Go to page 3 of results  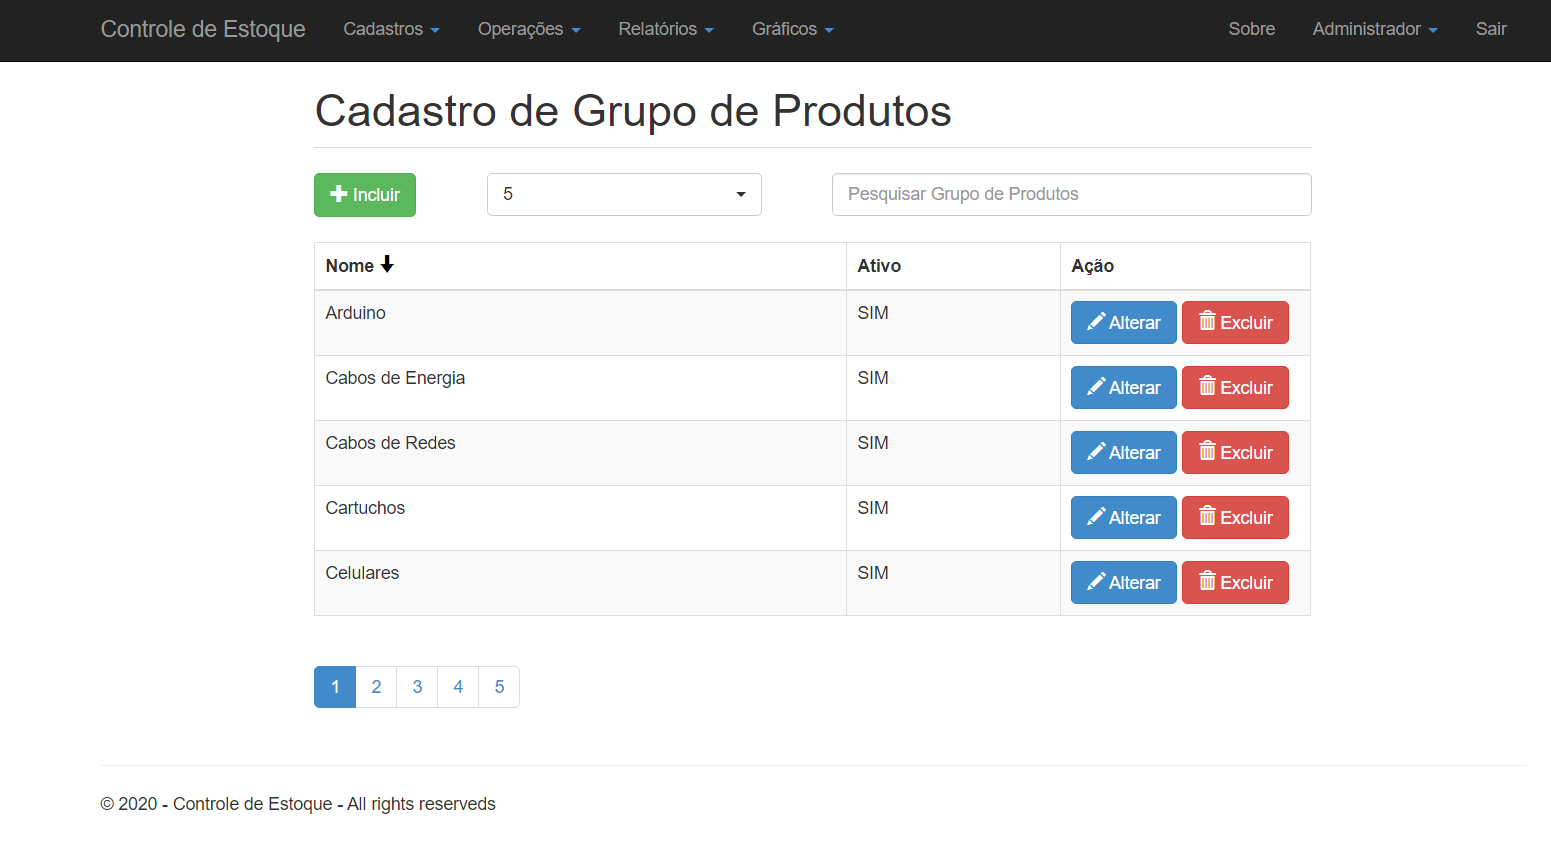pos(417,687)
